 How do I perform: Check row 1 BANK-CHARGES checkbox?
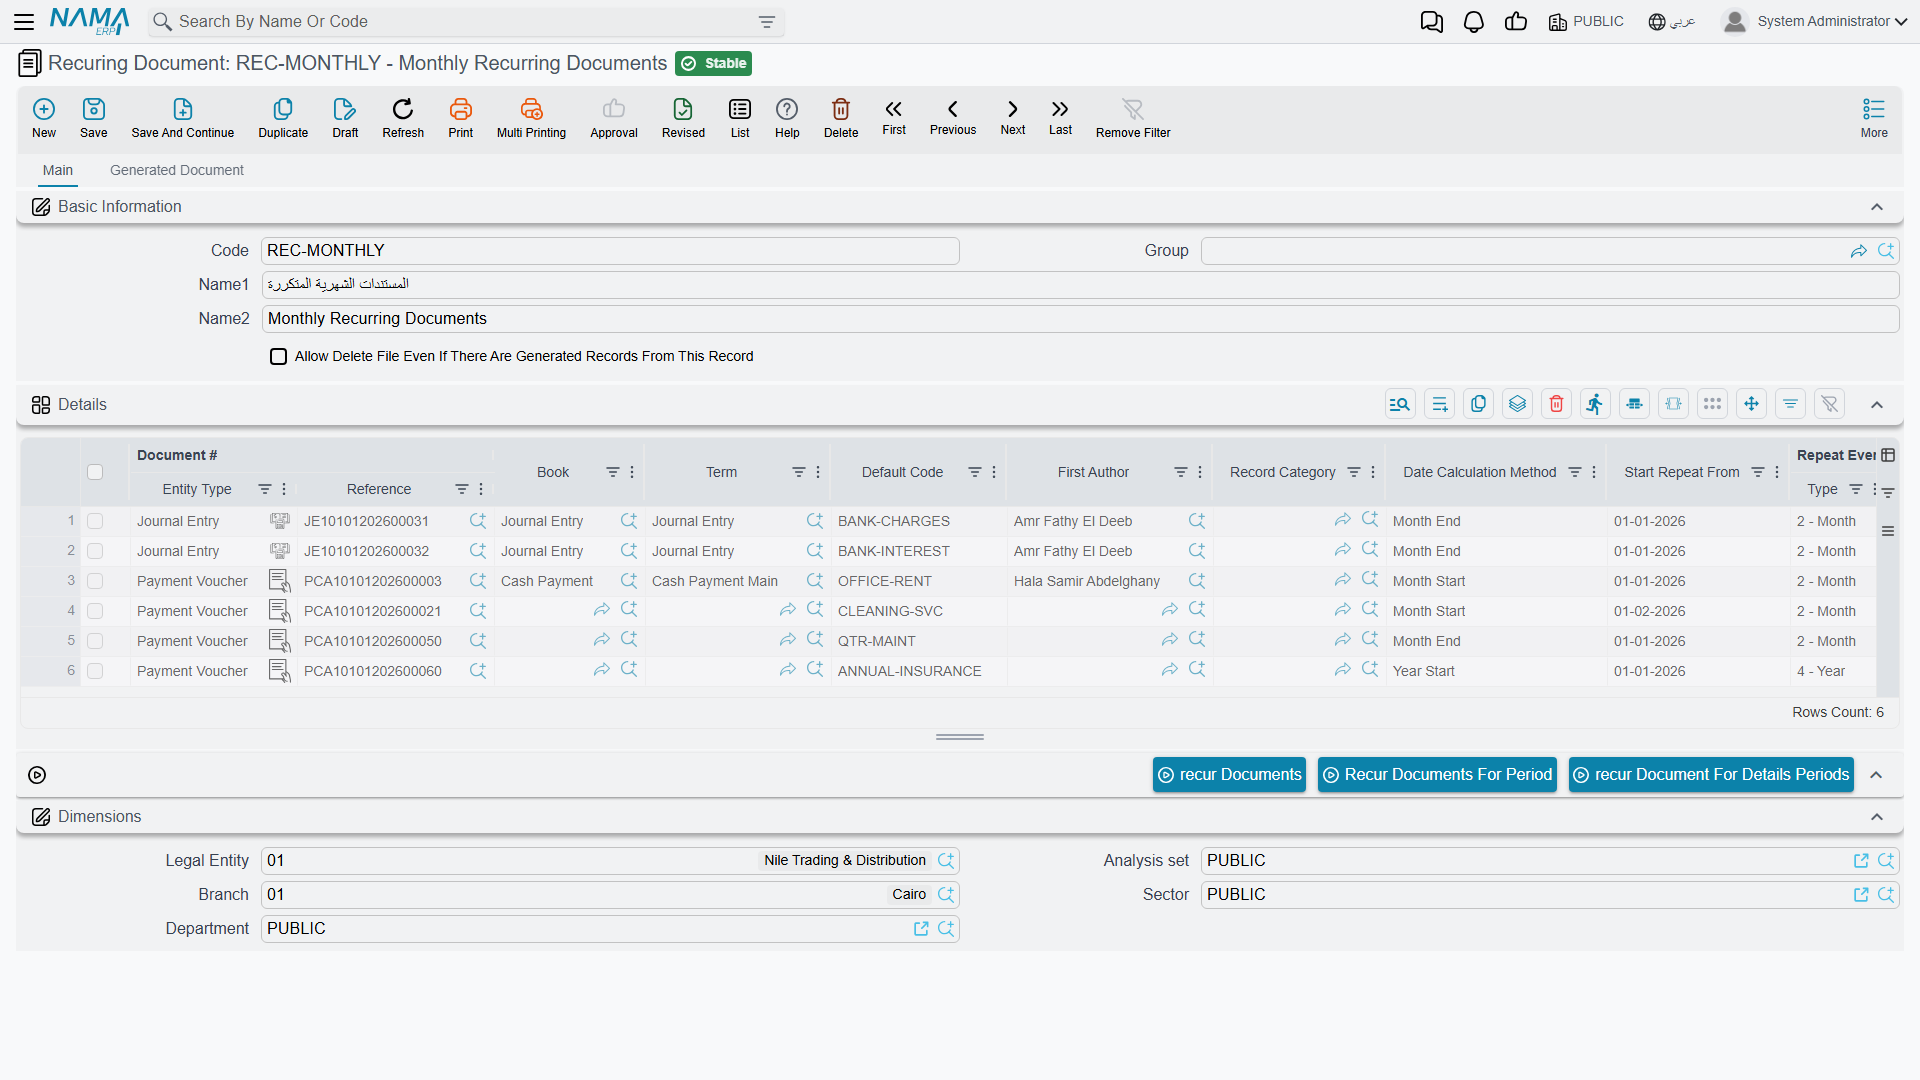click(95, 521)
